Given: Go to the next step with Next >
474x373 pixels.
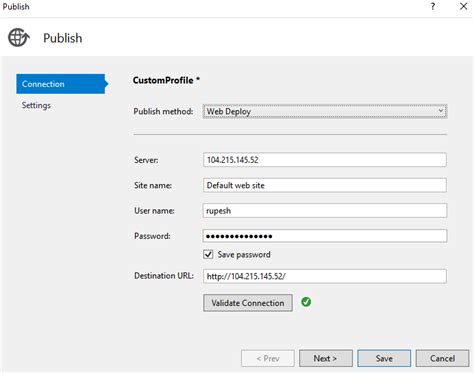Looking at the screenshot, I should tap(325, 358).
